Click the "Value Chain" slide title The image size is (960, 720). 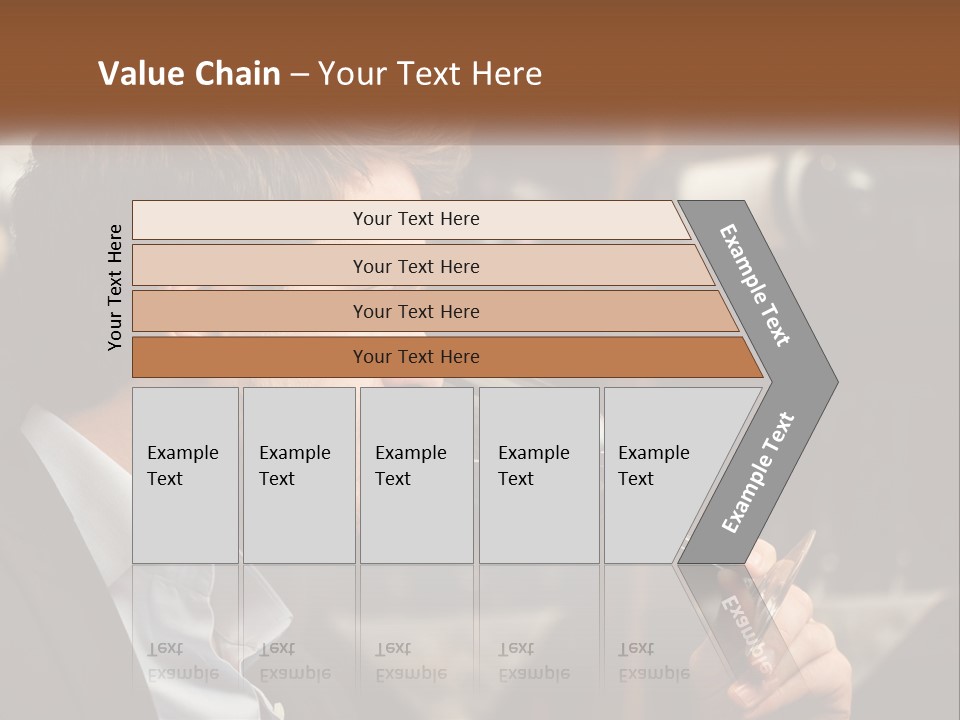[189, 74]
